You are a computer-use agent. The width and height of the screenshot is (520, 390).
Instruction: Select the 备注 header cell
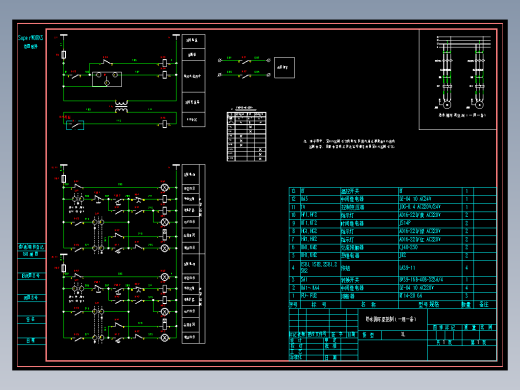(x=484, y=304)
